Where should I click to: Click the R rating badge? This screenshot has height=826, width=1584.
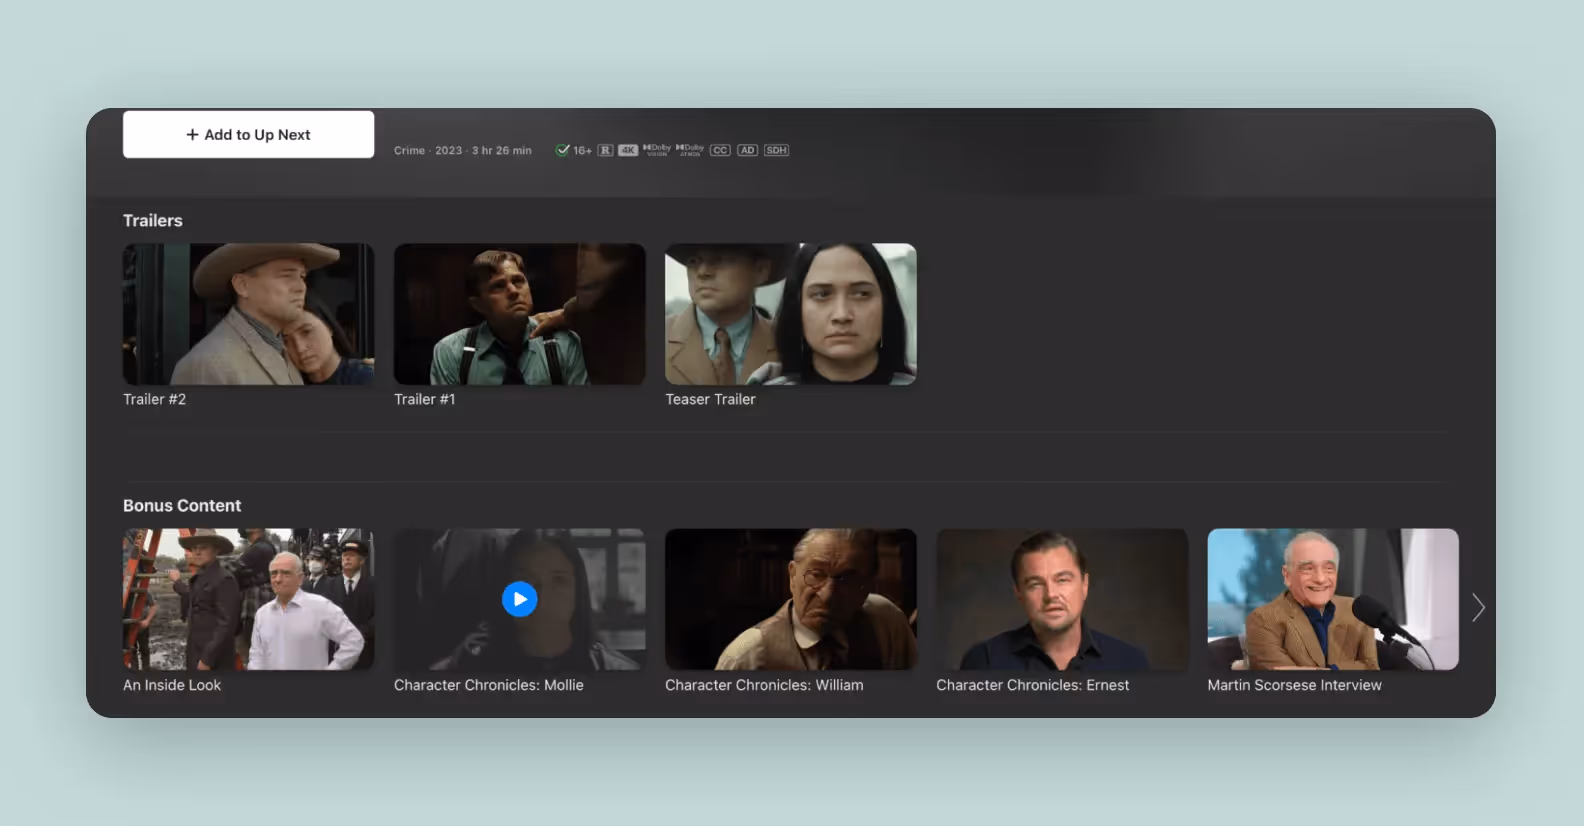tap(605, 150)
